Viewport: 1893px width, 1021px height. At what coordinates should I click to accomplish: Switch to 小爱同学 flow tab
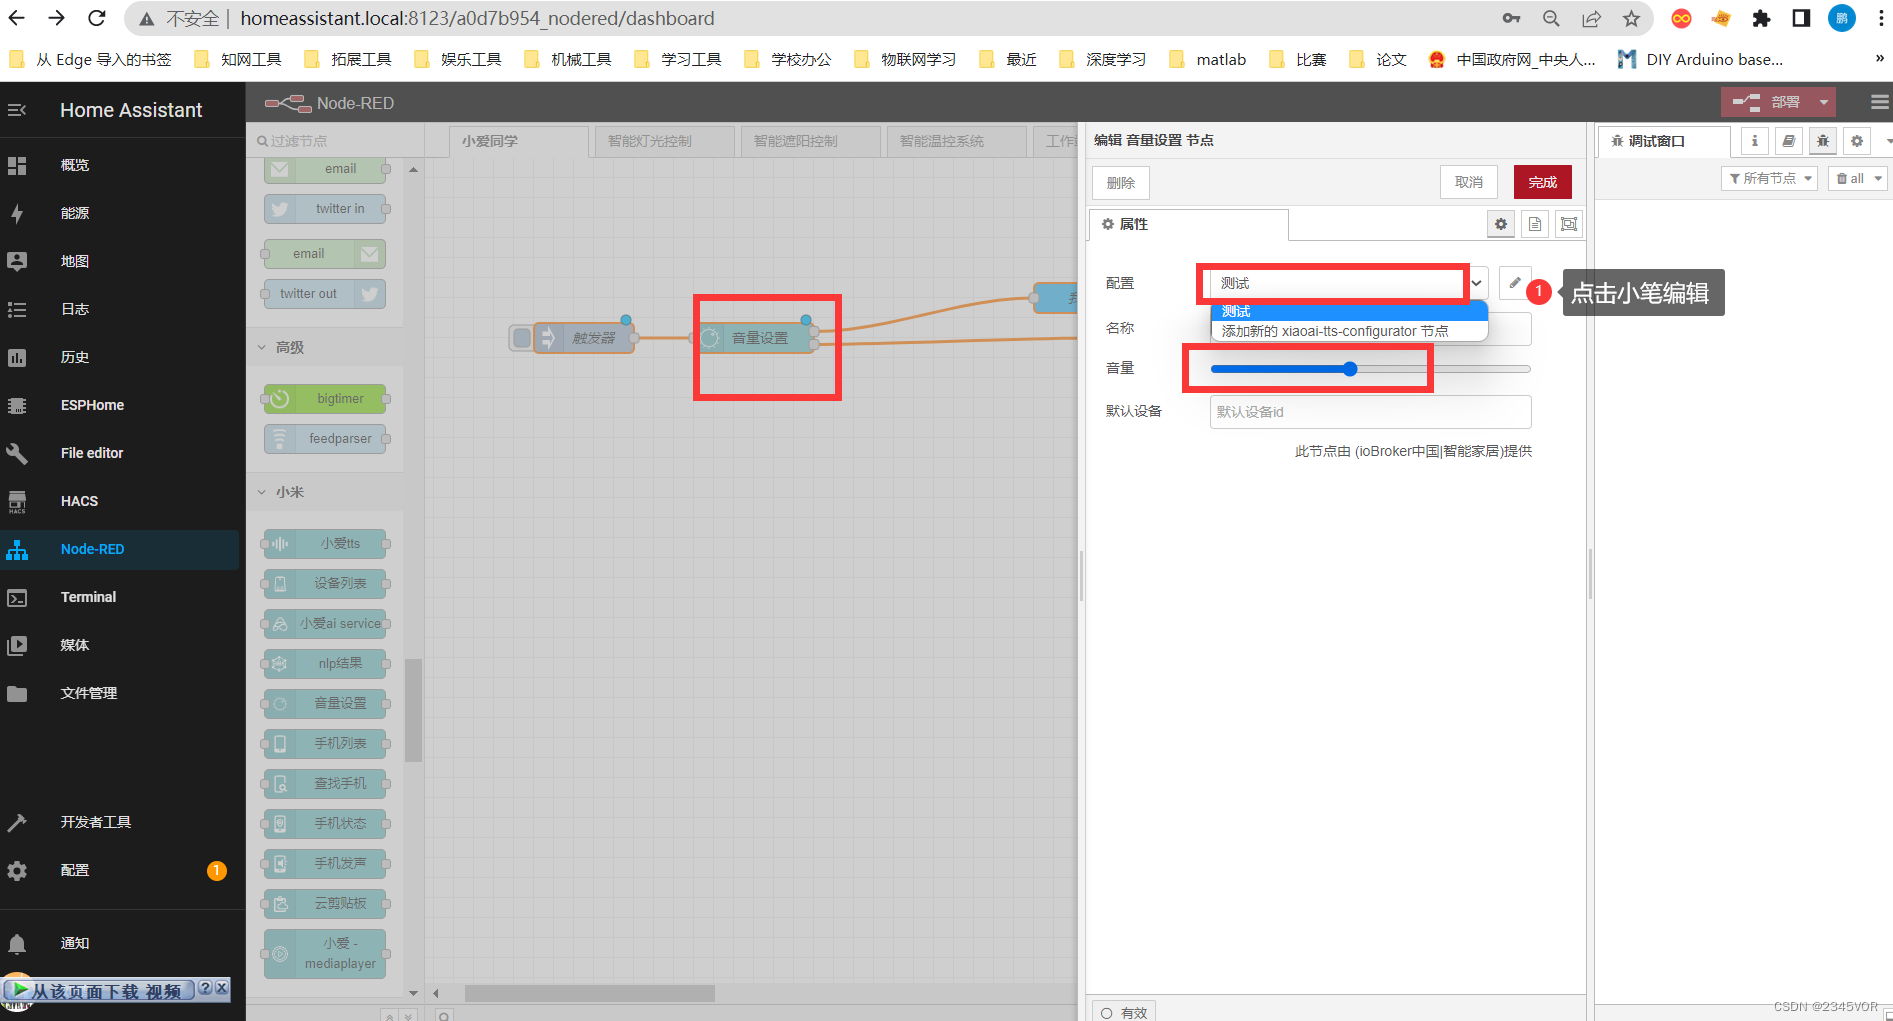[x=518, y=141]
